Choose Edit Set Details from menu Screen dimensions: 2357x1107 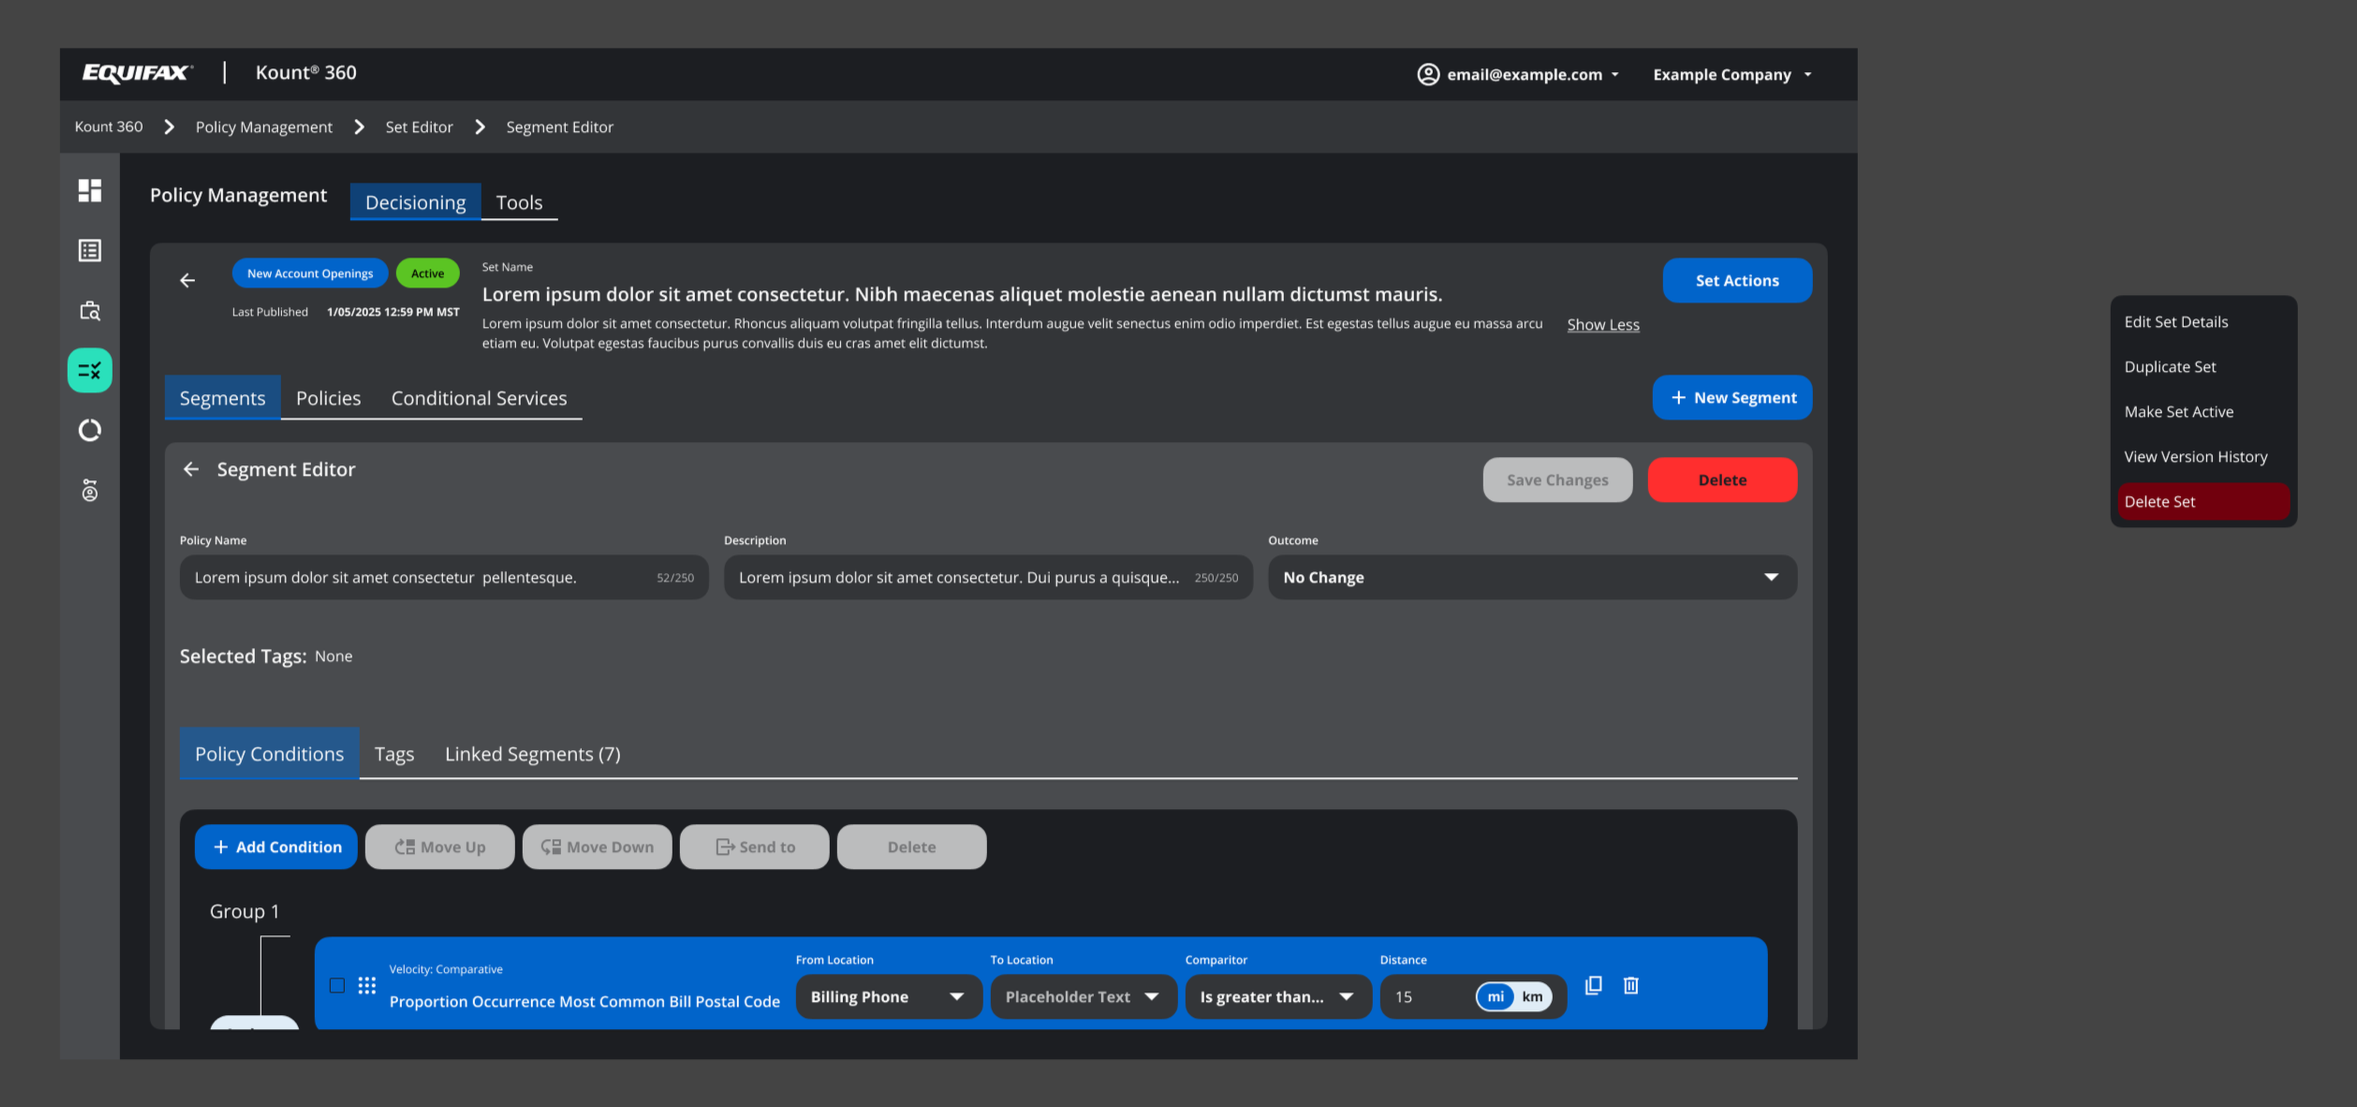click(2203, 322)
